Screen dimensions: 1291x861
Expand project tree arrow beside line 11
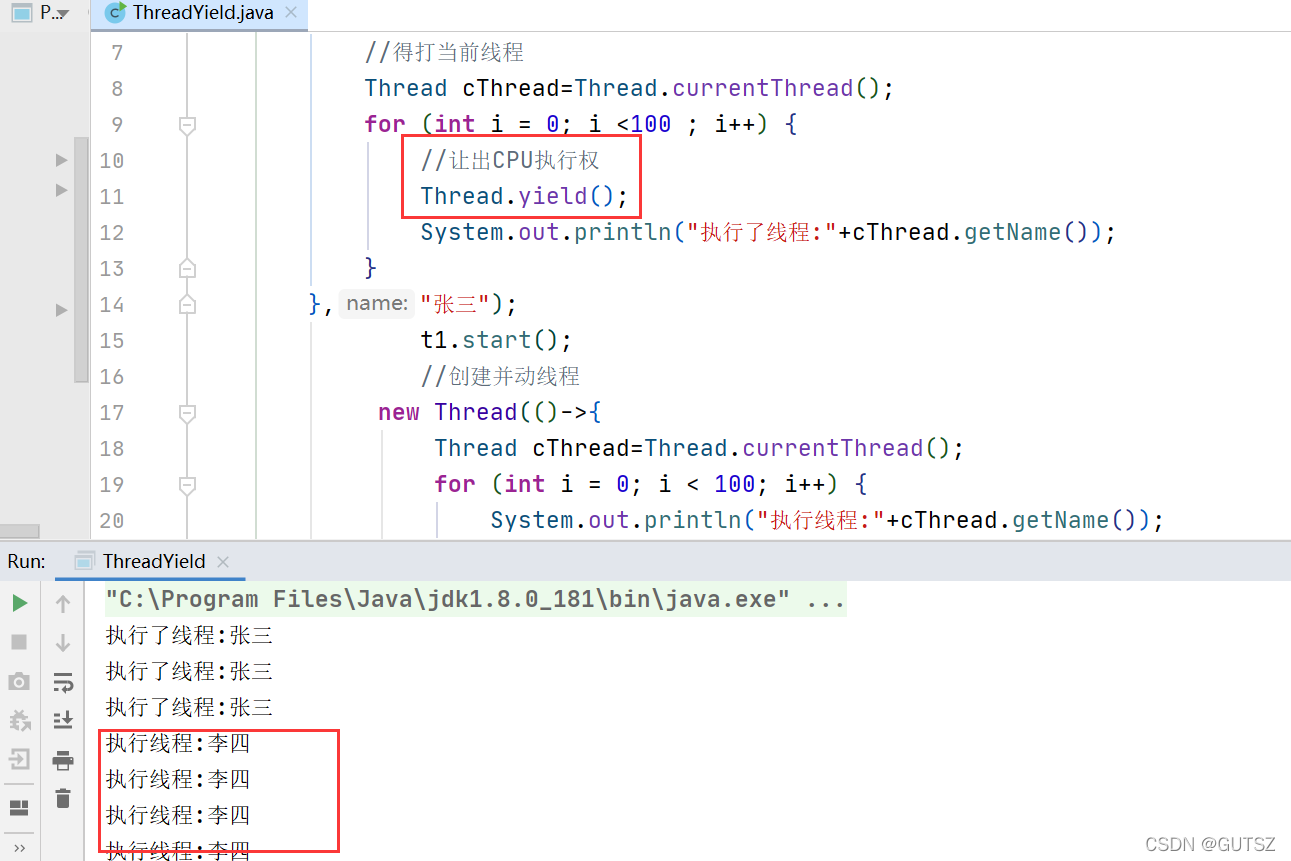tap(62, 189)
